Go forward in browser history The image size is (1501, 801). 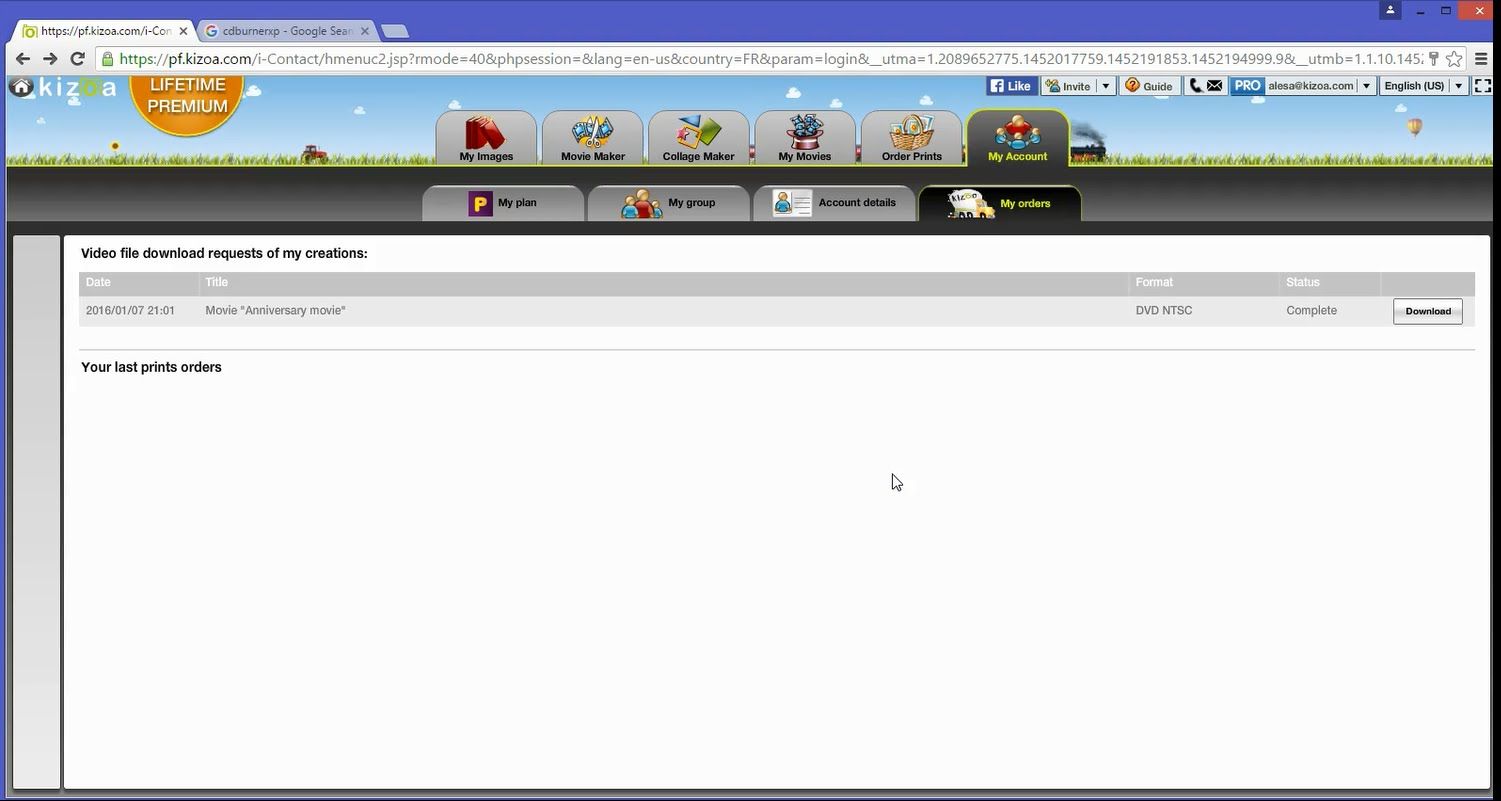(50, 59)
